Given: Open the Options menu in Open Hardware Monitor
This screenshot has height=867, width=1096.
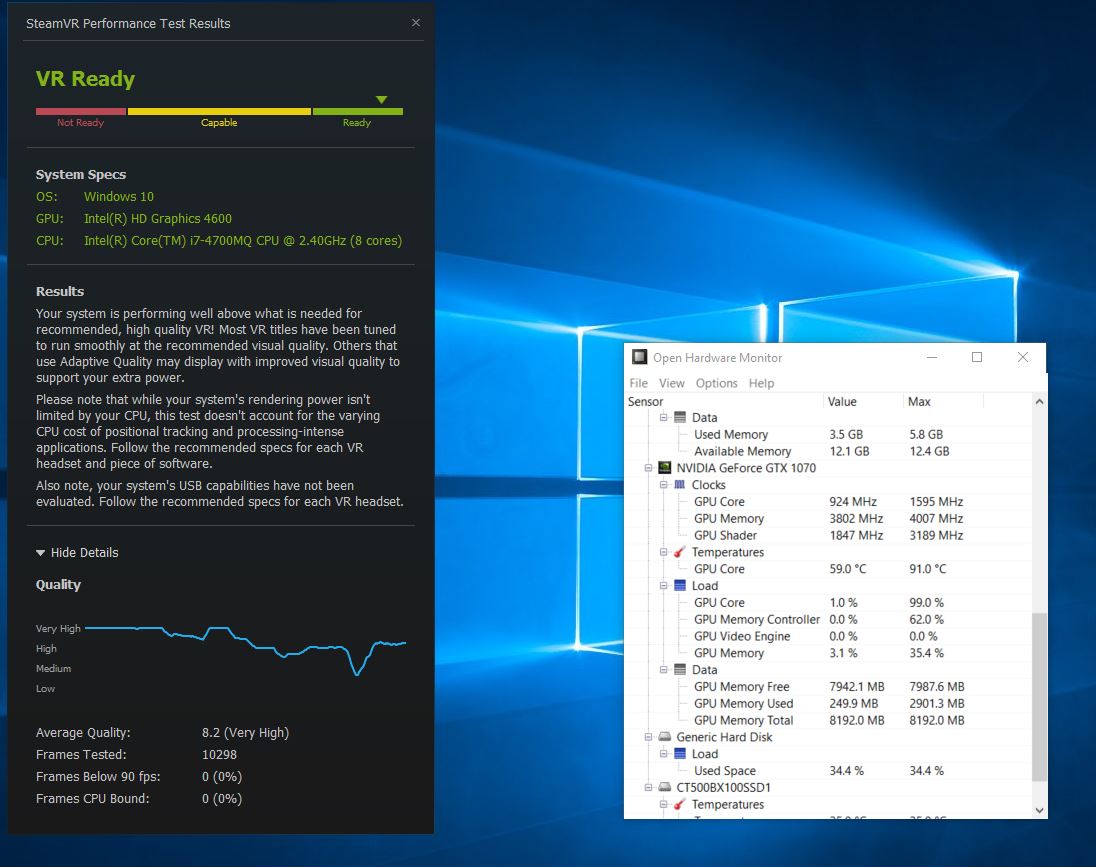Looking at the screenshot, I should [x=716, y=383].
